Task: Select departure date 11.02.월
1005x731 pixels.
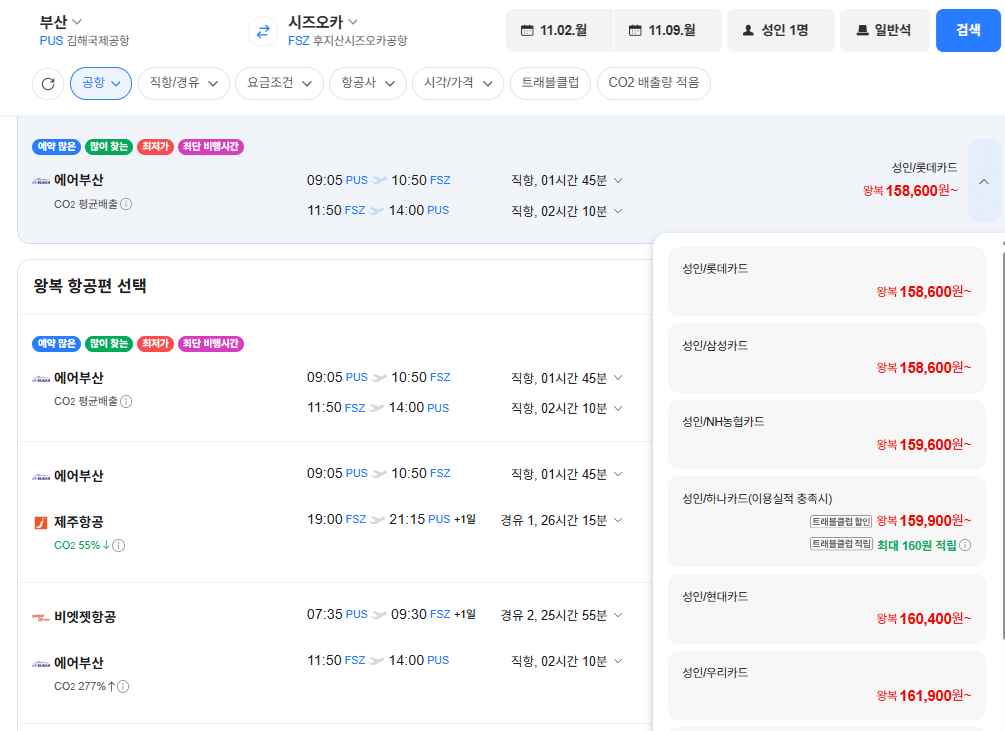Action: [x=558, y=30]
